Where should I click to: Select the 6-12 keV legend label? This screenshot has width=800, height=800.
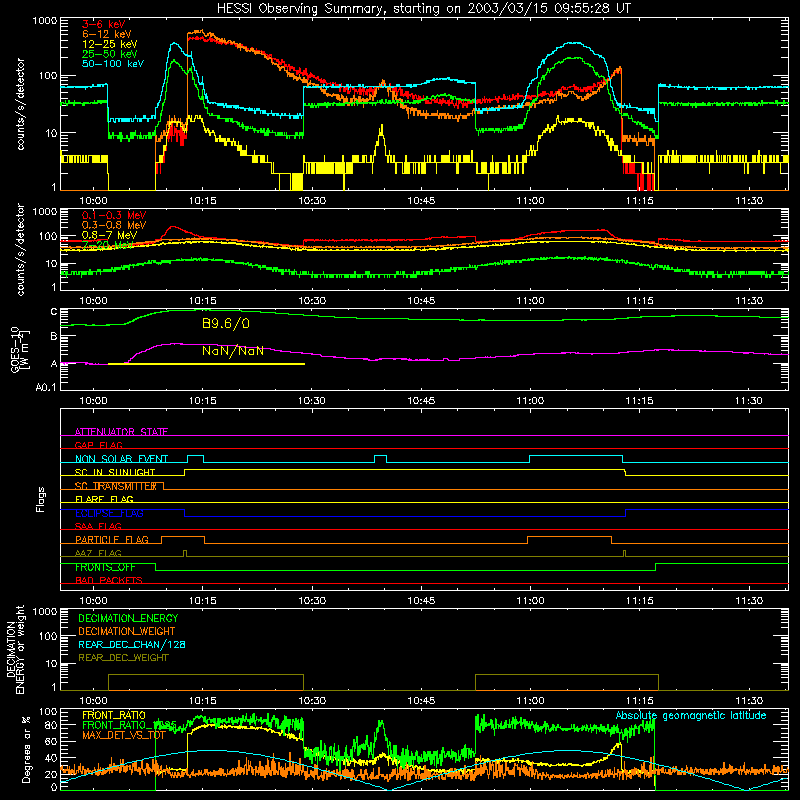tap(107, 34)
